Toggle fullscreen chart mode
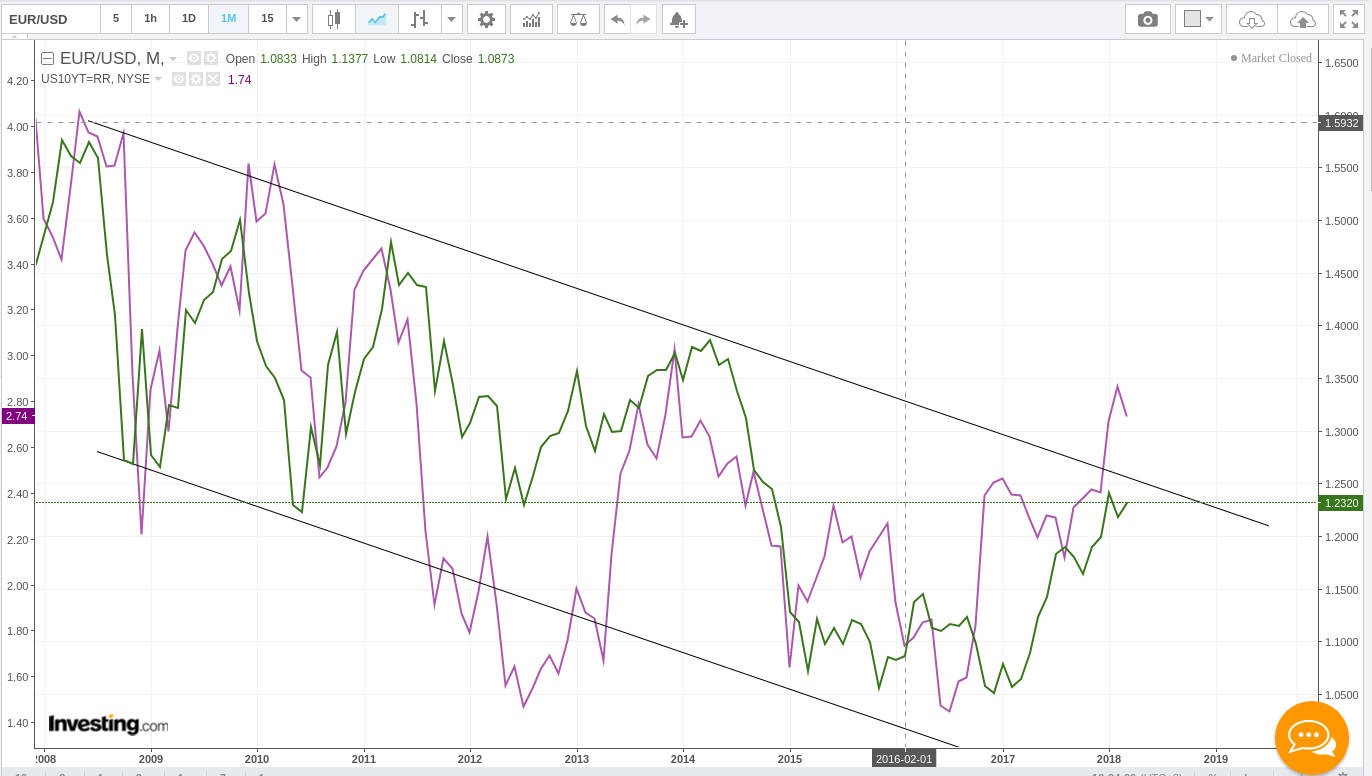1372x776 pixels. [1349, 19]
